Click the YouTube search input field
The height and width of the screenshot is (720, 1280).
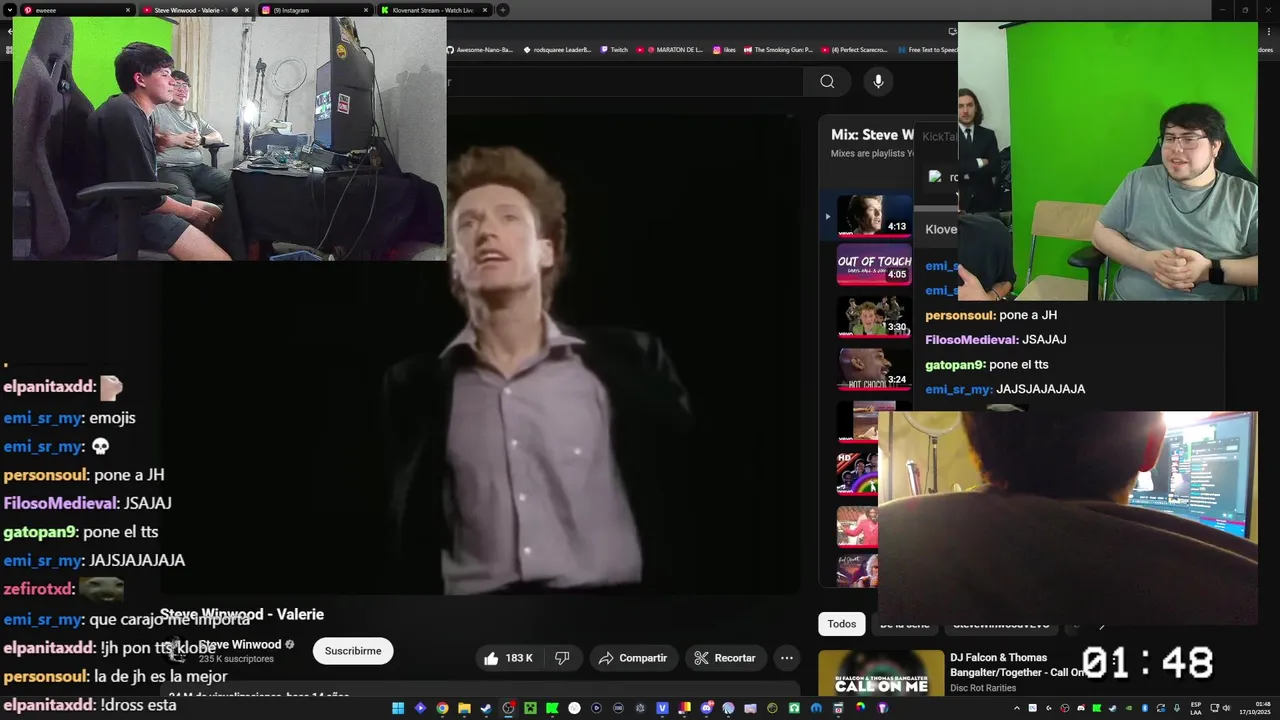pos(625,82)
